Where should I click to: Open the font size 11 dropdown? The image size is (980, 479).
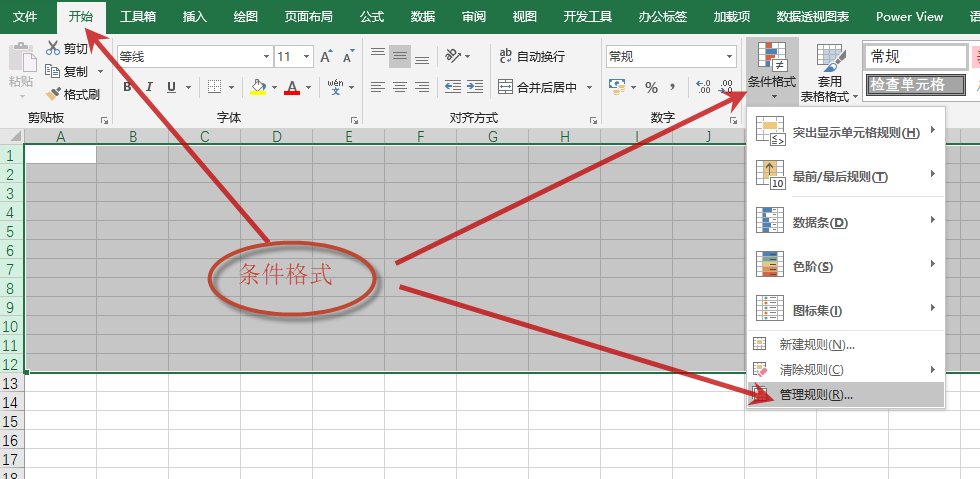(x=307, y=57)
